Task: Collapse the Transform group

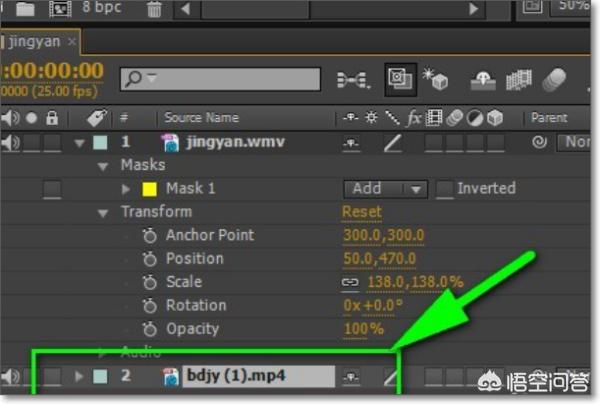Action: (x=103, y=213)
